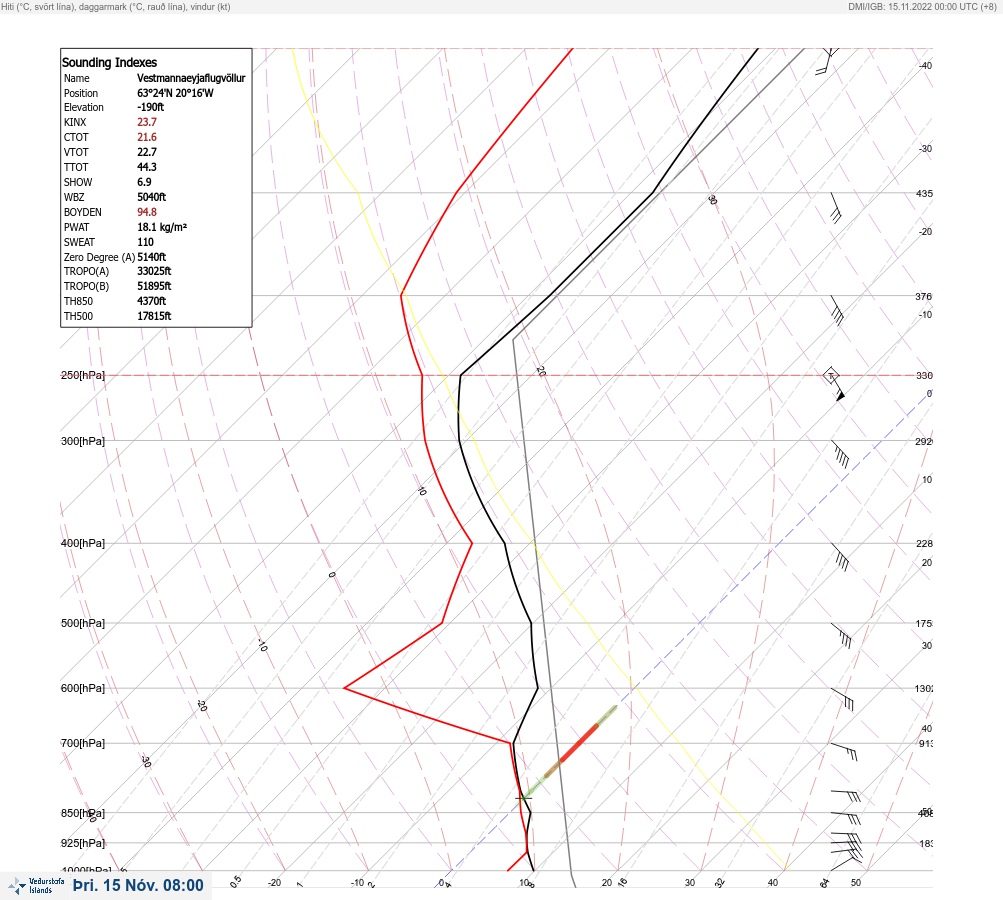Click the TTOT value 44.3
The image size is (1003, 900).
[x=146, y=167]
